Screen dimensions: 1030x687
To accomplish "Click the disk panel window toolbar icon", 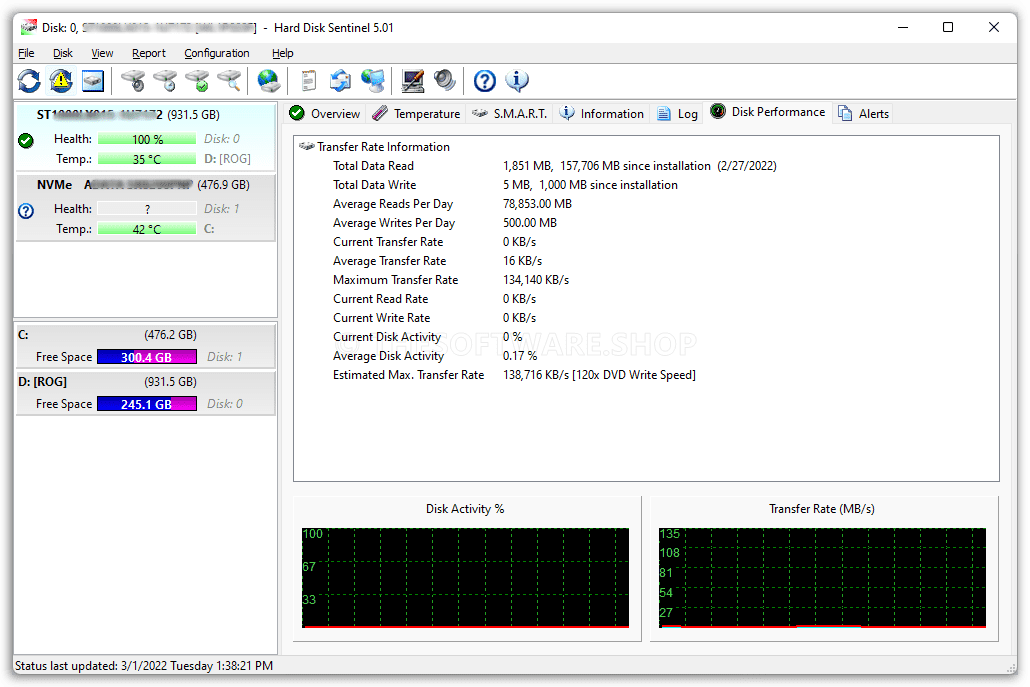I will tap(93, 81).
